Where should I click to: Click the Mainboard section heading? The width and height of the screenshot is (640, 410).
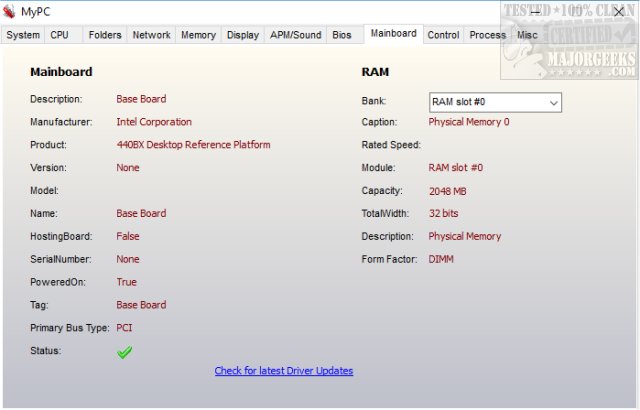[x=61, y=72]
